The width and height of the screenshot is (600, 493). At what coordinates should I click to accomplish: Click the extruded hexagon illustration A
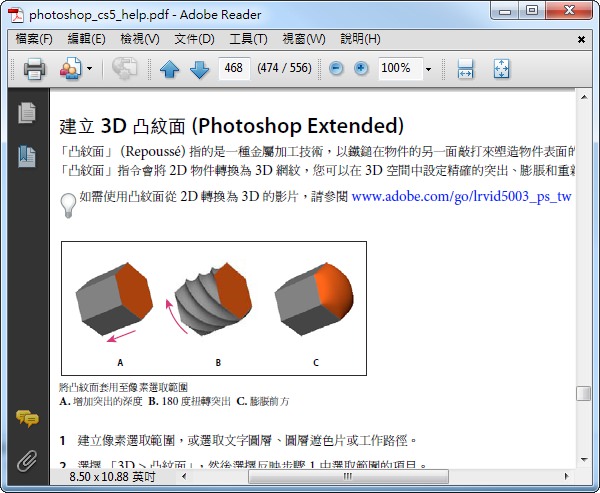114,299
